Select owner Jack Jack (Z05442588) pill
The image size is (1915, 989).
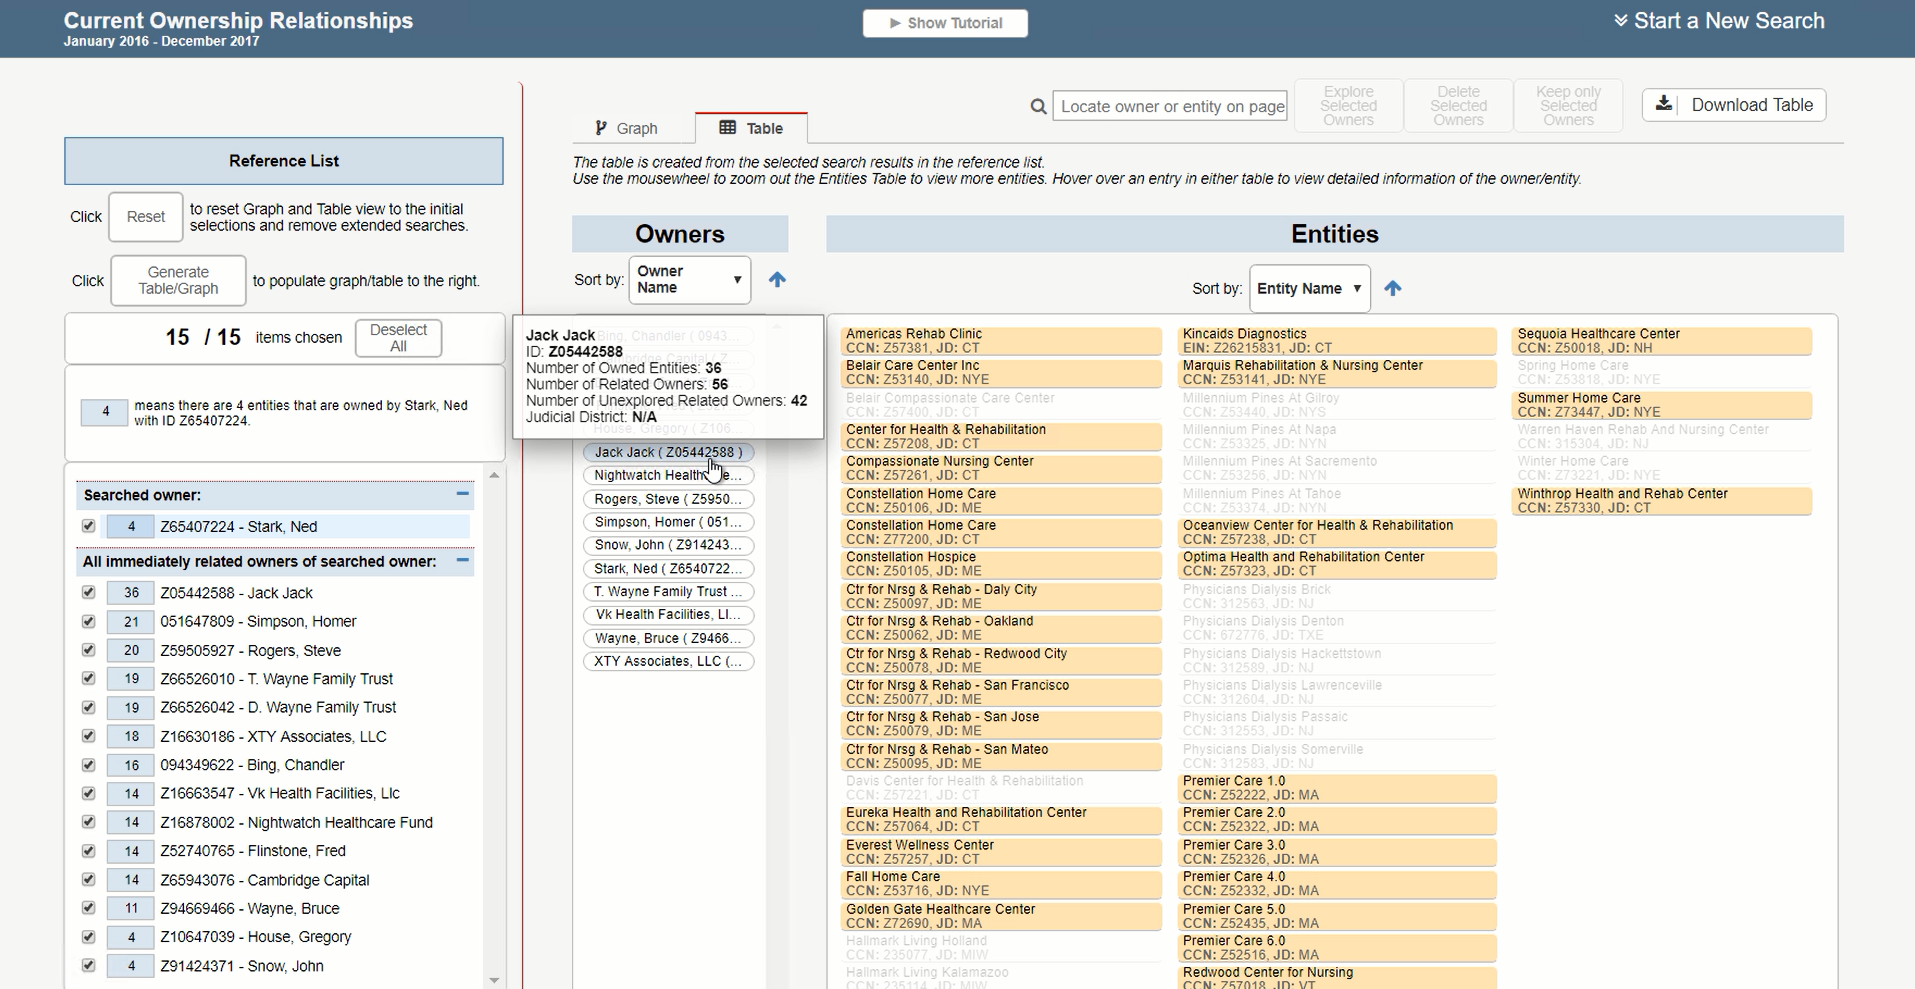668,452
